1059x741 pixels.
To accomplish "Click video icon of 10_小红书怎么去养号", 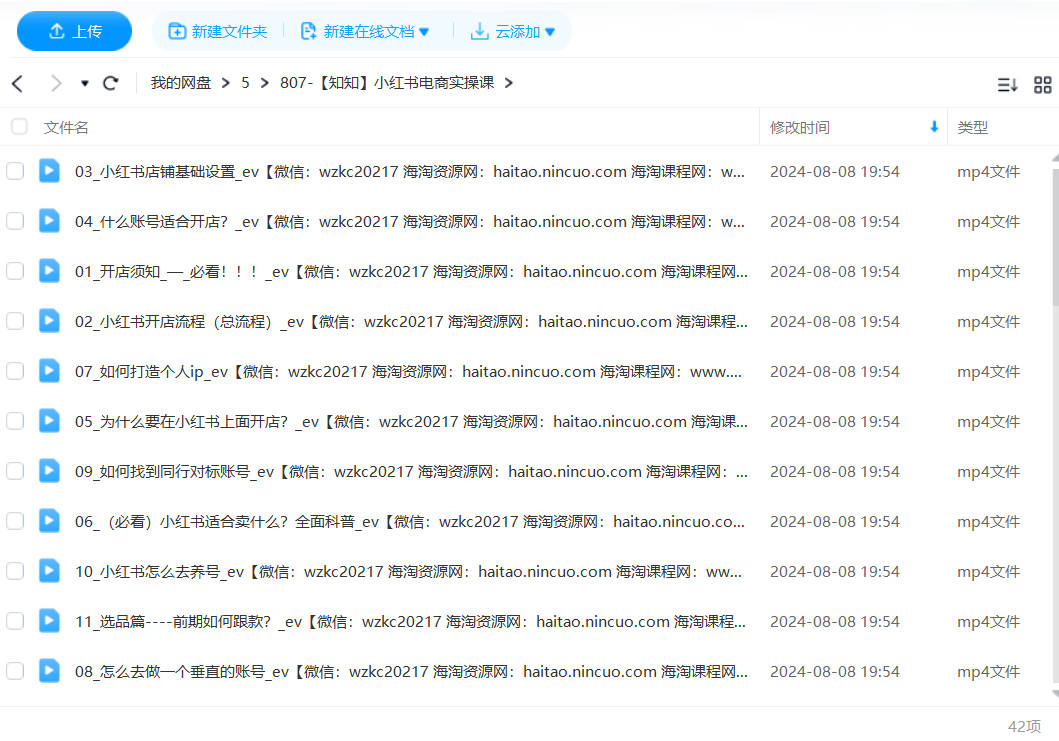I will point(49,571).
